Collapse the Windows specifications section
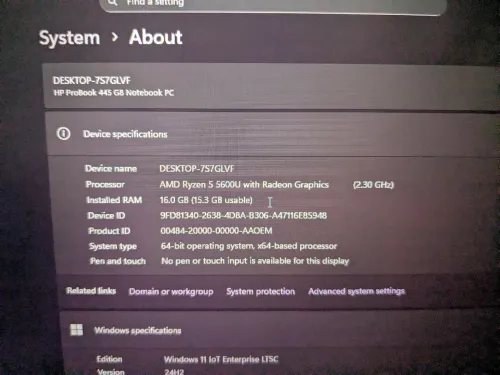The image size is (500, 375). (280, 330)
